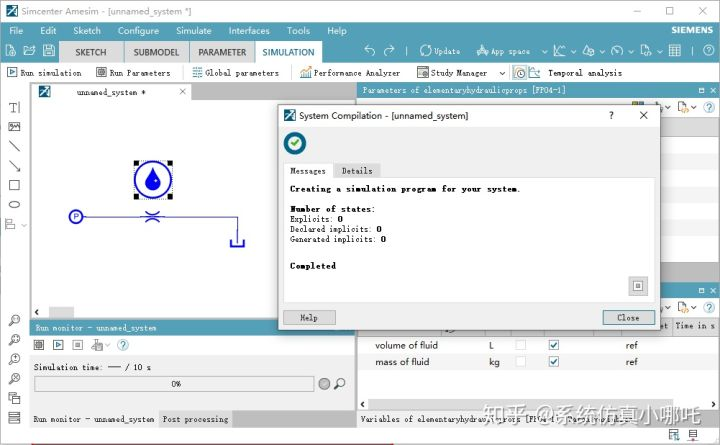Click the Undo arrow icon
Screen dimensions: 720x445
370,51
